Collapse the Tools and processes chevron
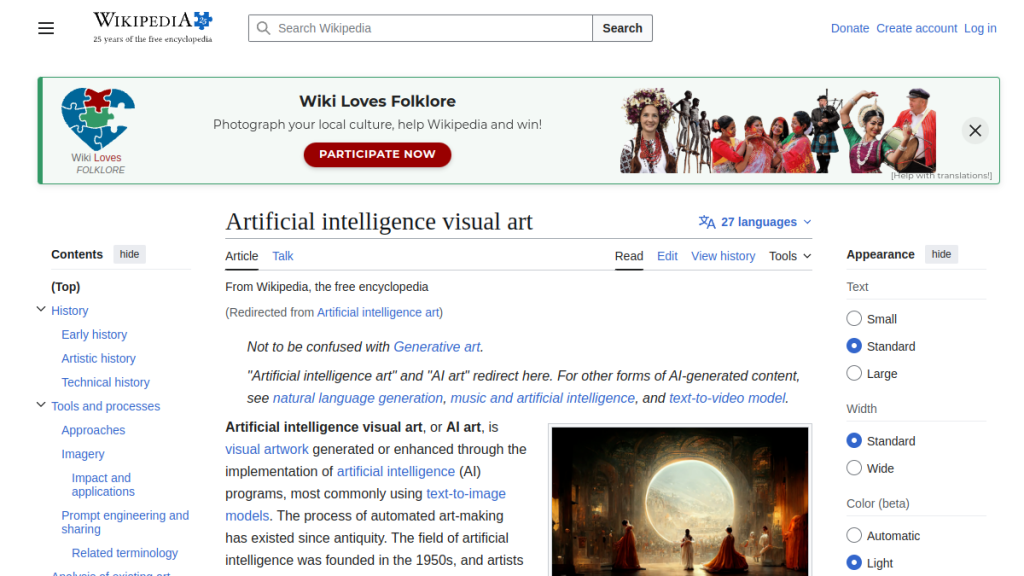1024x576 pixels. [x=41, y=405]
